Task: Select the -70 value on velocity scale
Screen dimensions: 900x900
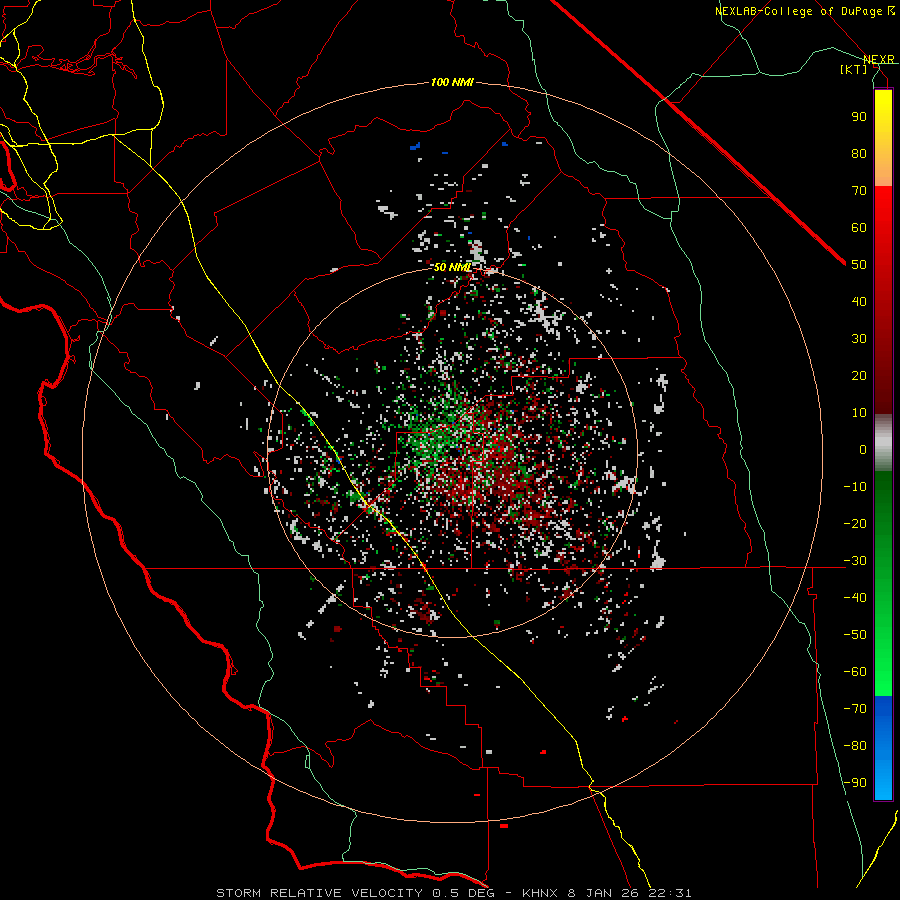Action: coord(855,709)
